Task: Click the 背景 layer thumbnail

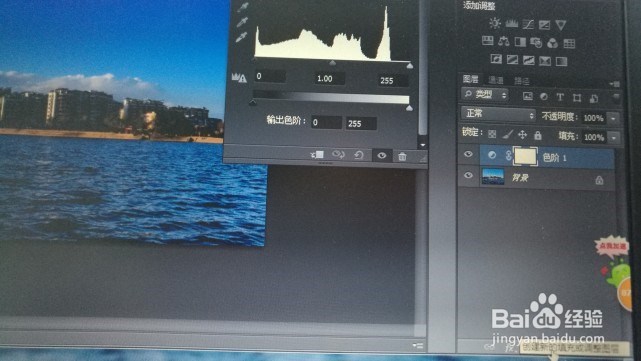Action: [x=493, y=177]
